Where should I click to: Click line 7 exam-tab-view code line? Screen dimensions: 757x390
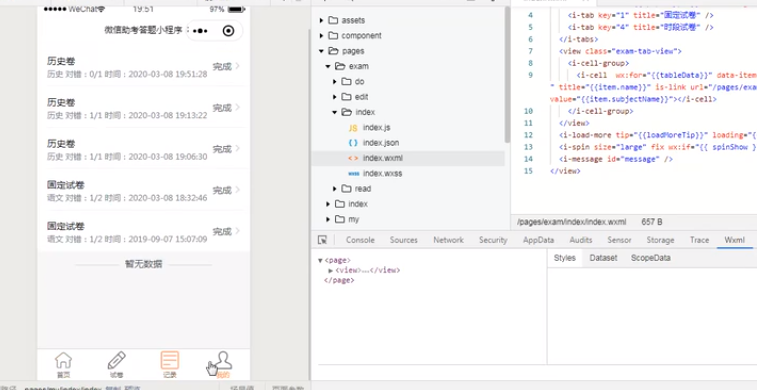[620, 51]
